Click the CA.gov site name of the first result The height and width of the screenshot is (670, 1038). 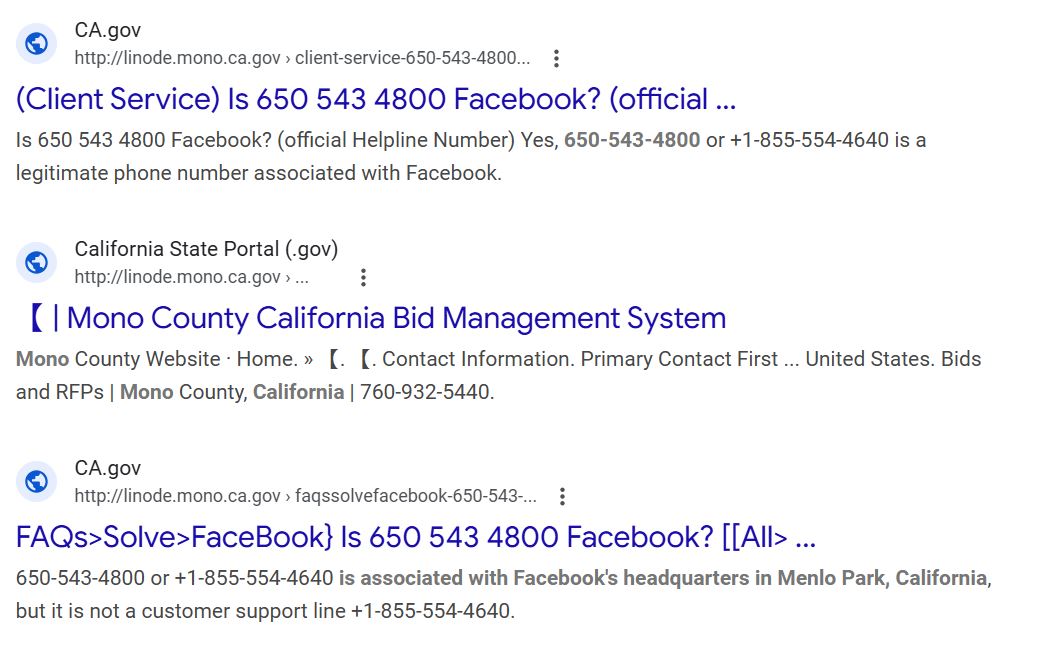tap(108, 30)
